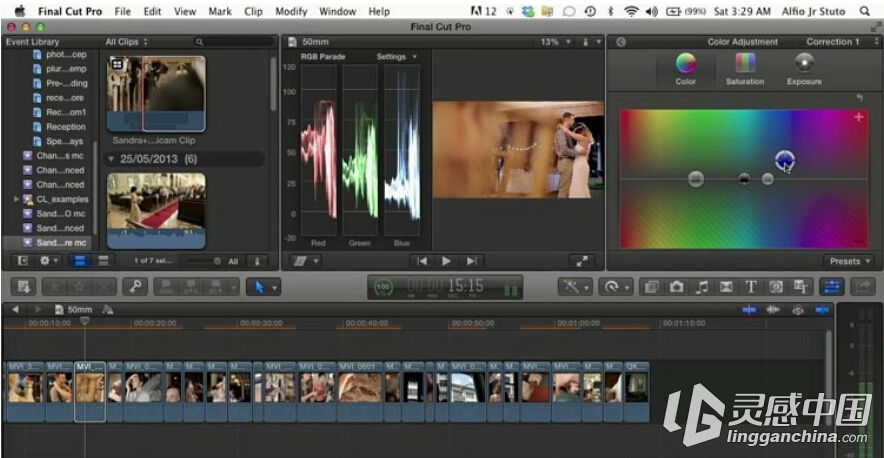Select the Reception event

[x=66, y=126]
